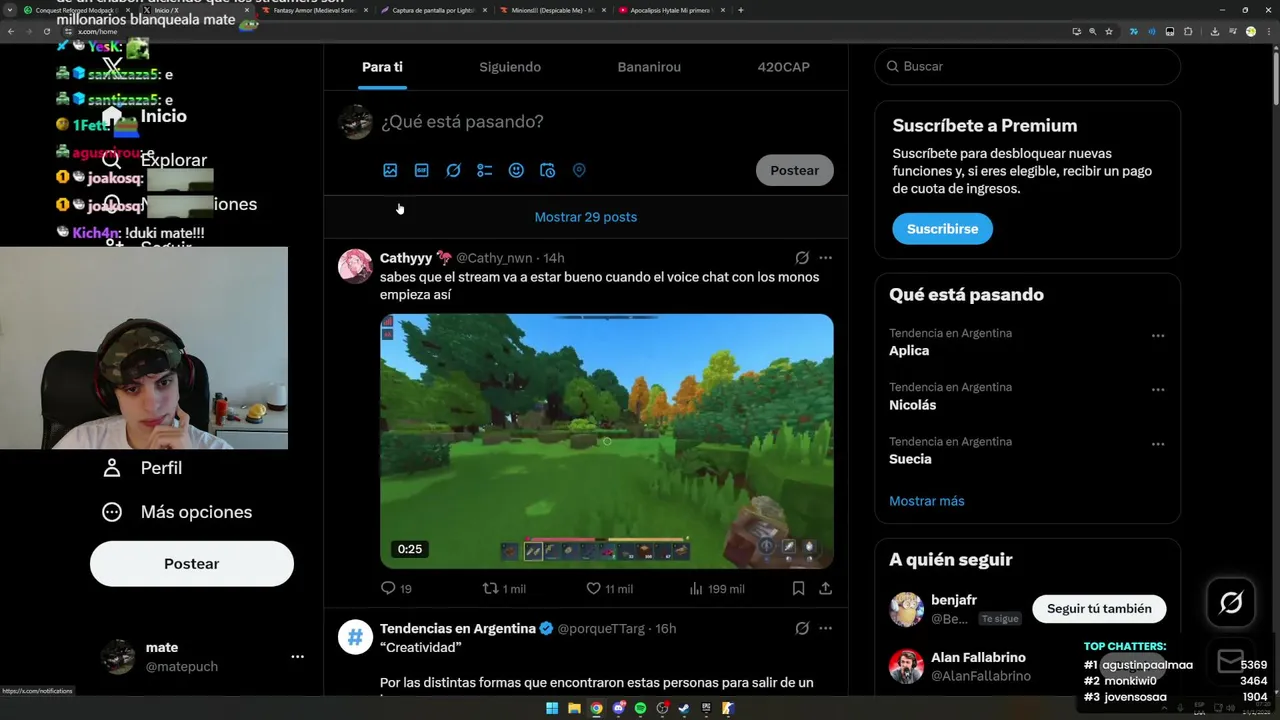Open more menu for Suecia trend
1280x720 pixels.
(x=1158, y=444)
